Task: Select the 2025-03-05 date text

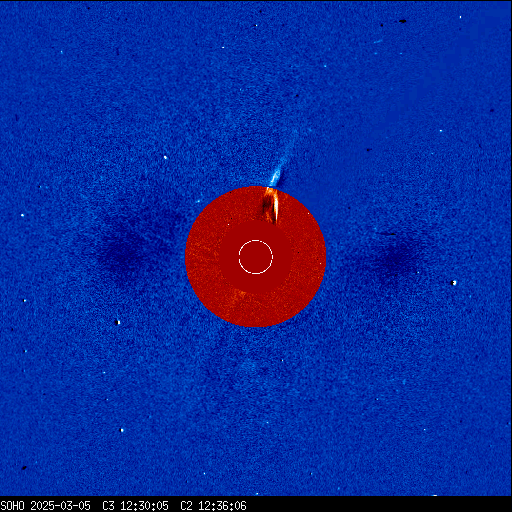Action: pyautogui.click(x=61, y=506)
